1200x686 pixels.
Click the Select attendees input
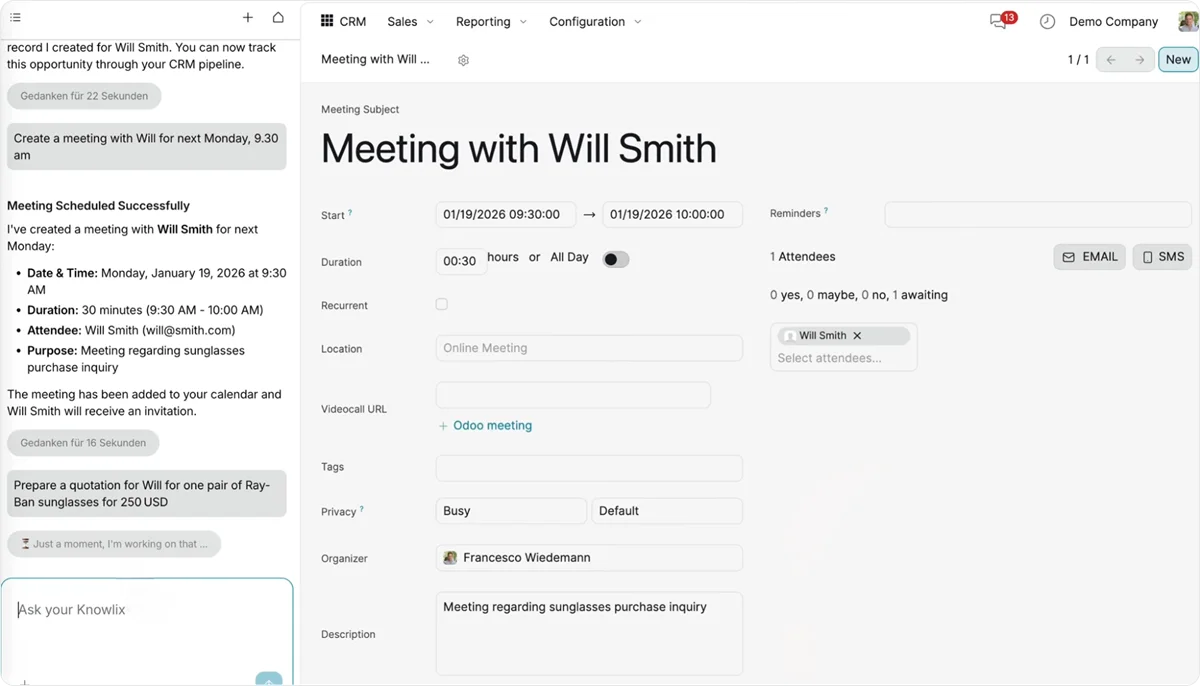(843, 358)
